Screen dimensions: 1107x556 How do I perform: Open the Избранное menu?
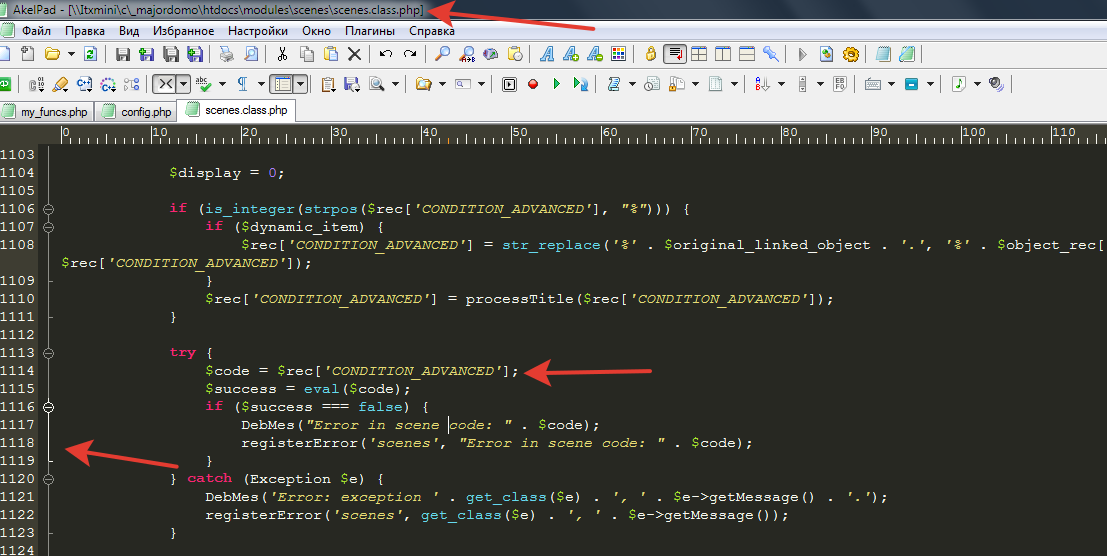[x=184, y=31]
